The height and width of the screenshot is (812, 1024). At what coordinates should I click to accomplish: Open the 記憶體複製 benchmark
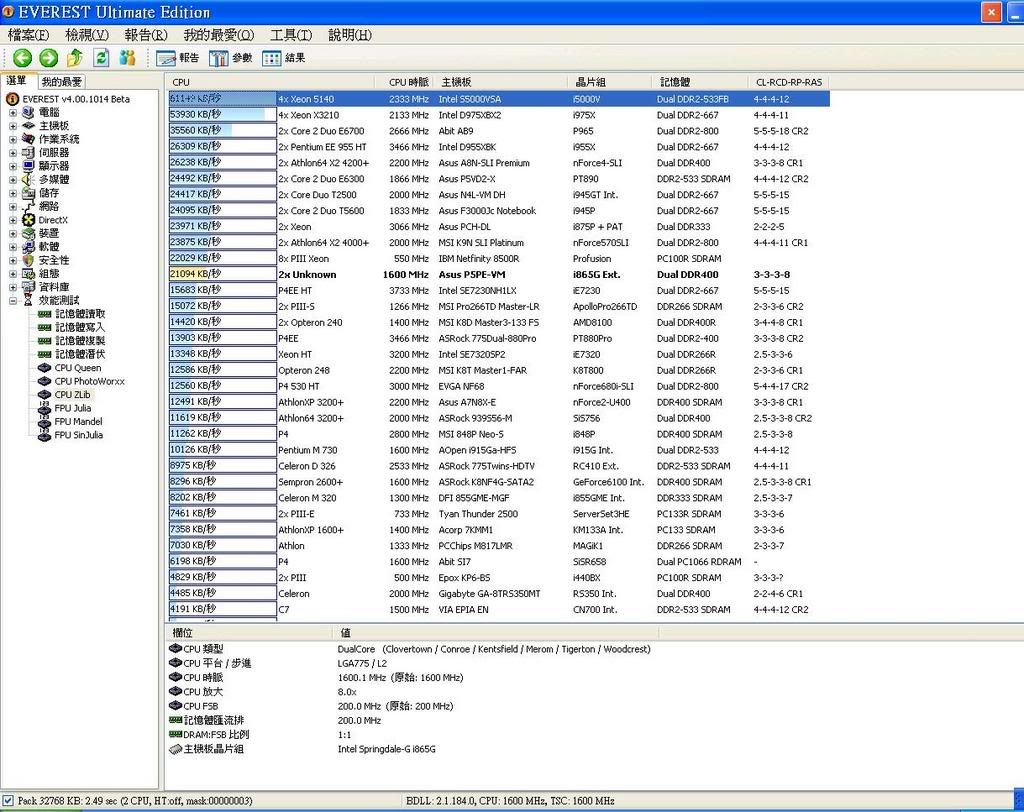tap(80, 341)
